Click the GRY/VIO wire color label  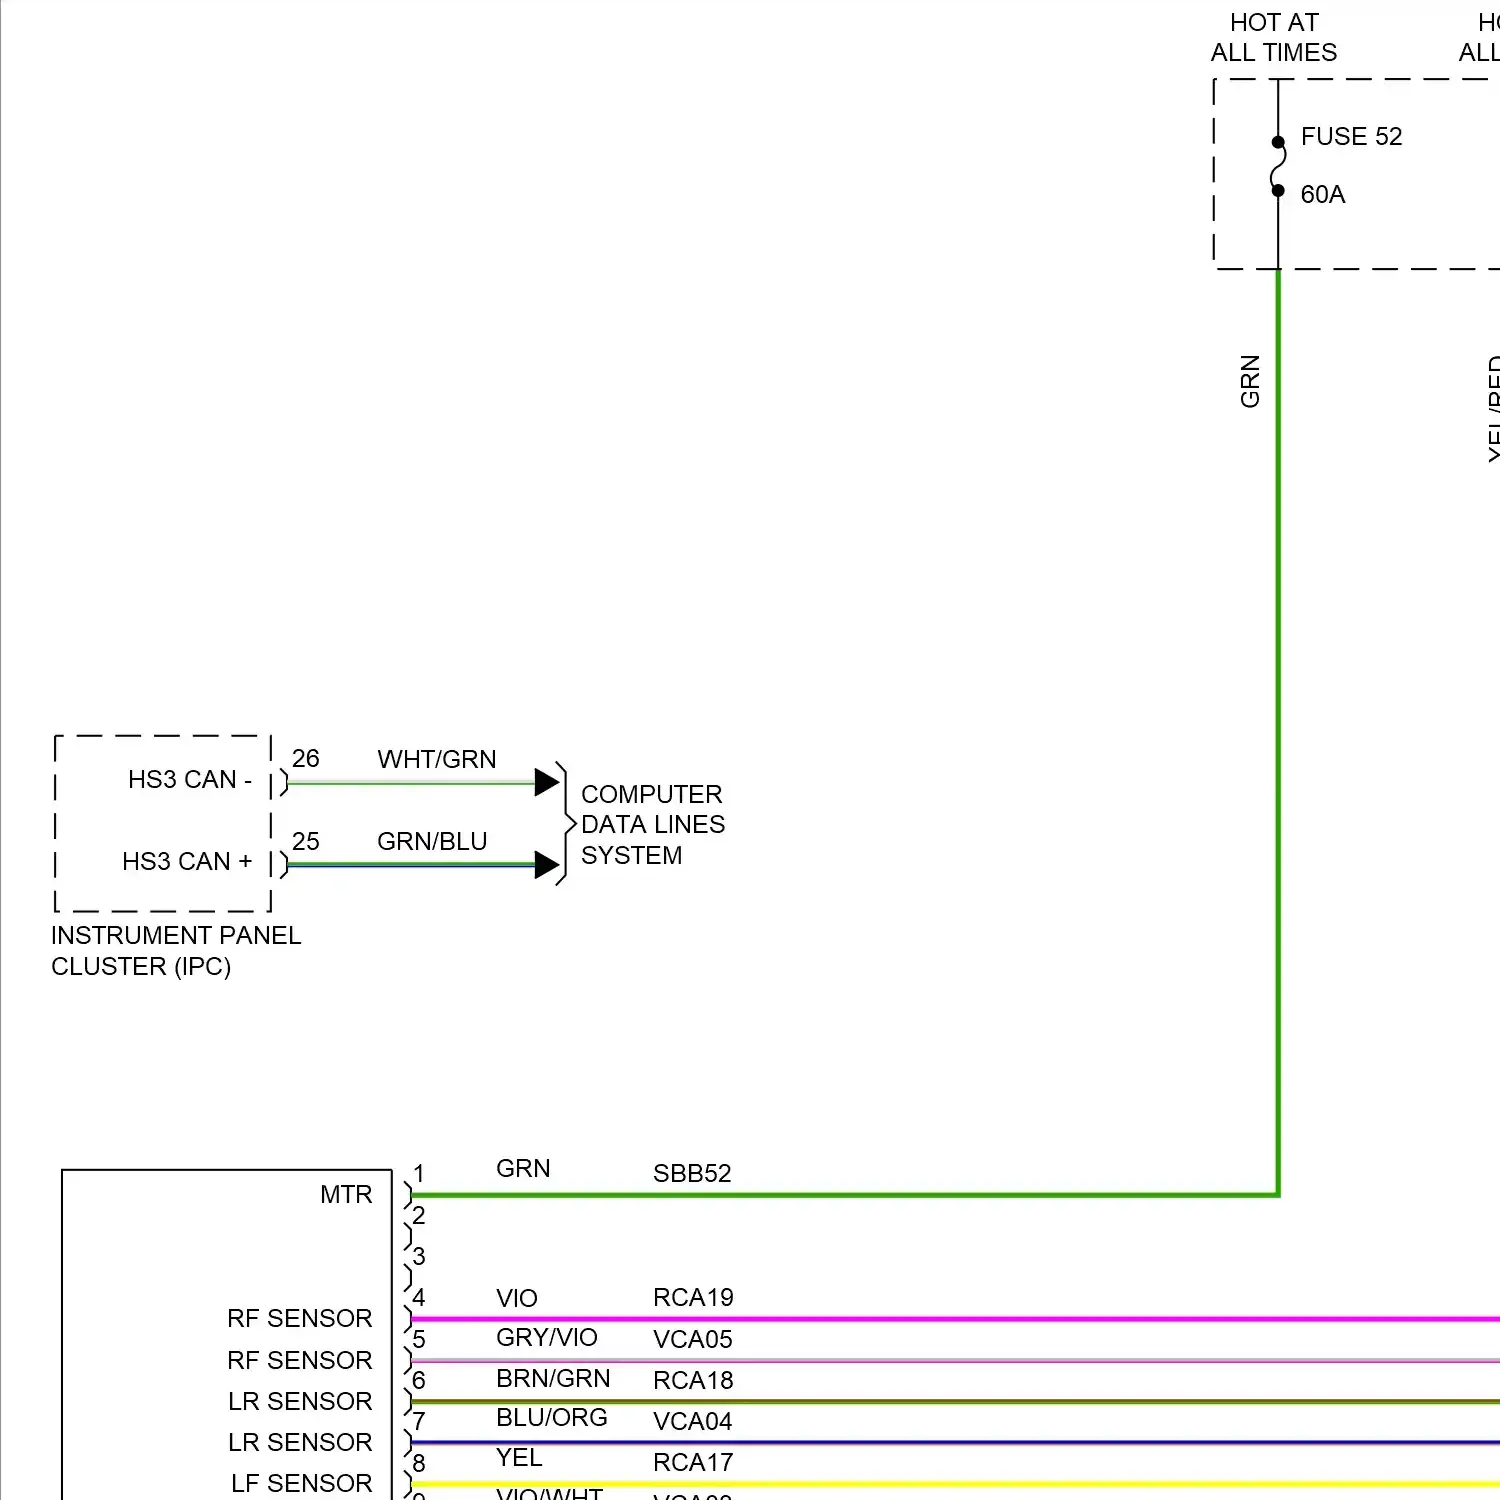pyautogui.click(x=547, y=1337)
